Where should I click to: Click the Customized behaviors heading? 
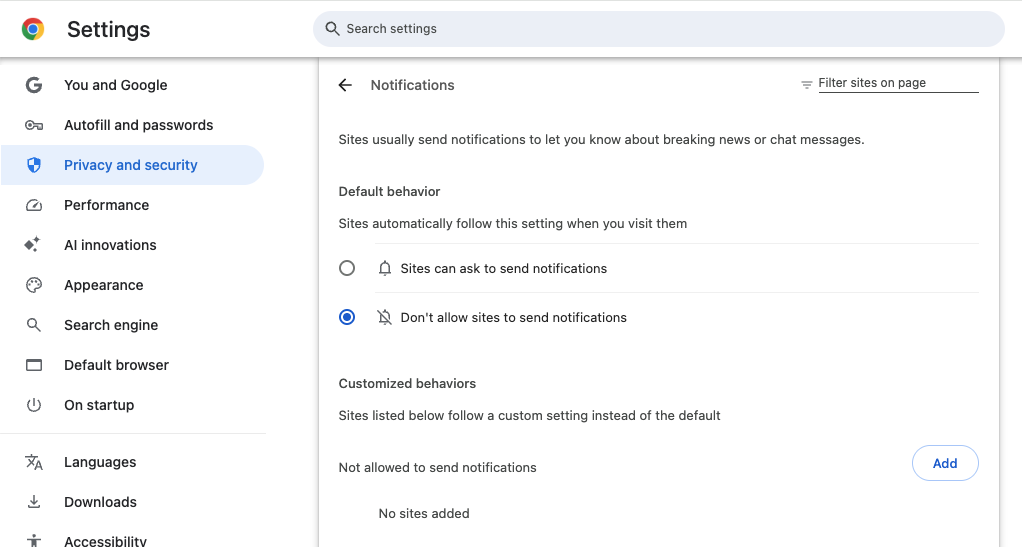pos(407,383)
